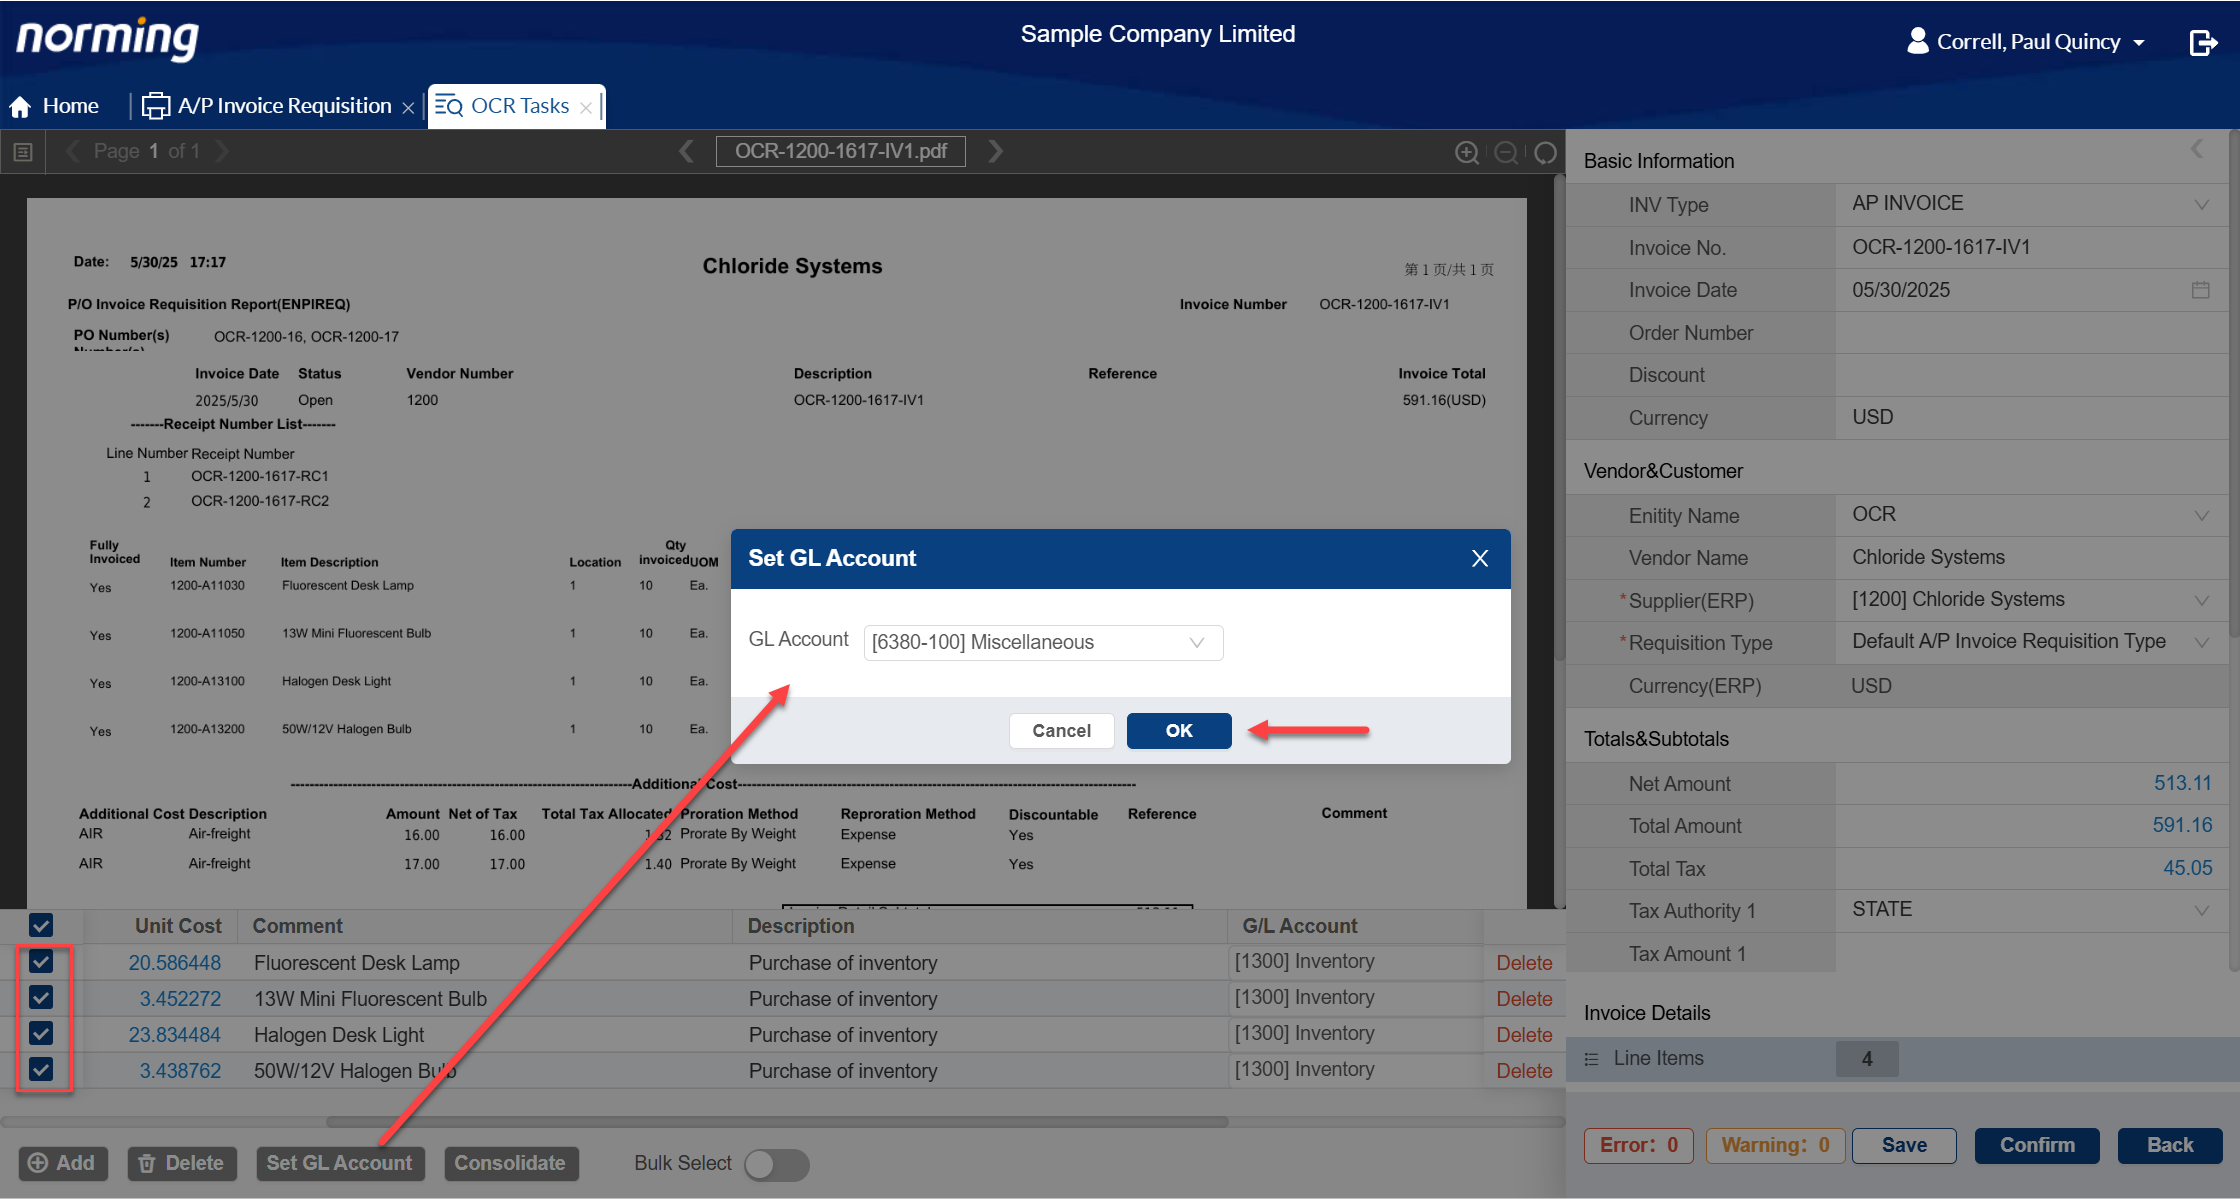Expand the Requisition Type dropdown
Screen dimensions: 2240x1199
2201,642
